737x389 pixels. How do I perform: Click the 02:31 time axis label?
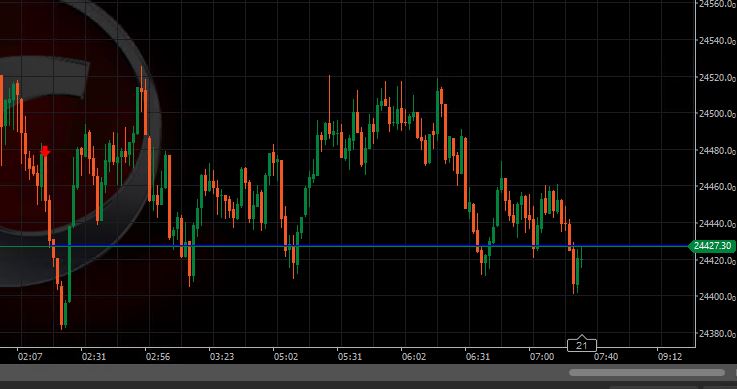coord(94,357)
